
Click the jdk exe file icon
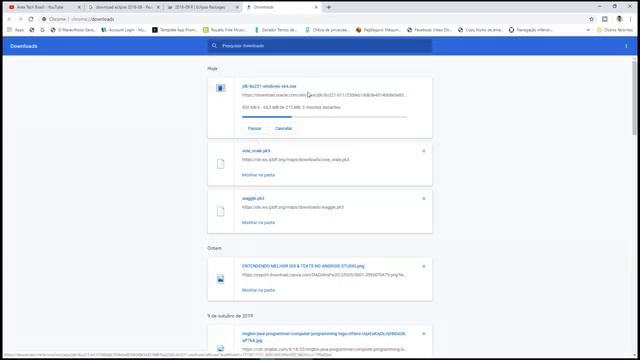coord(220,88)
